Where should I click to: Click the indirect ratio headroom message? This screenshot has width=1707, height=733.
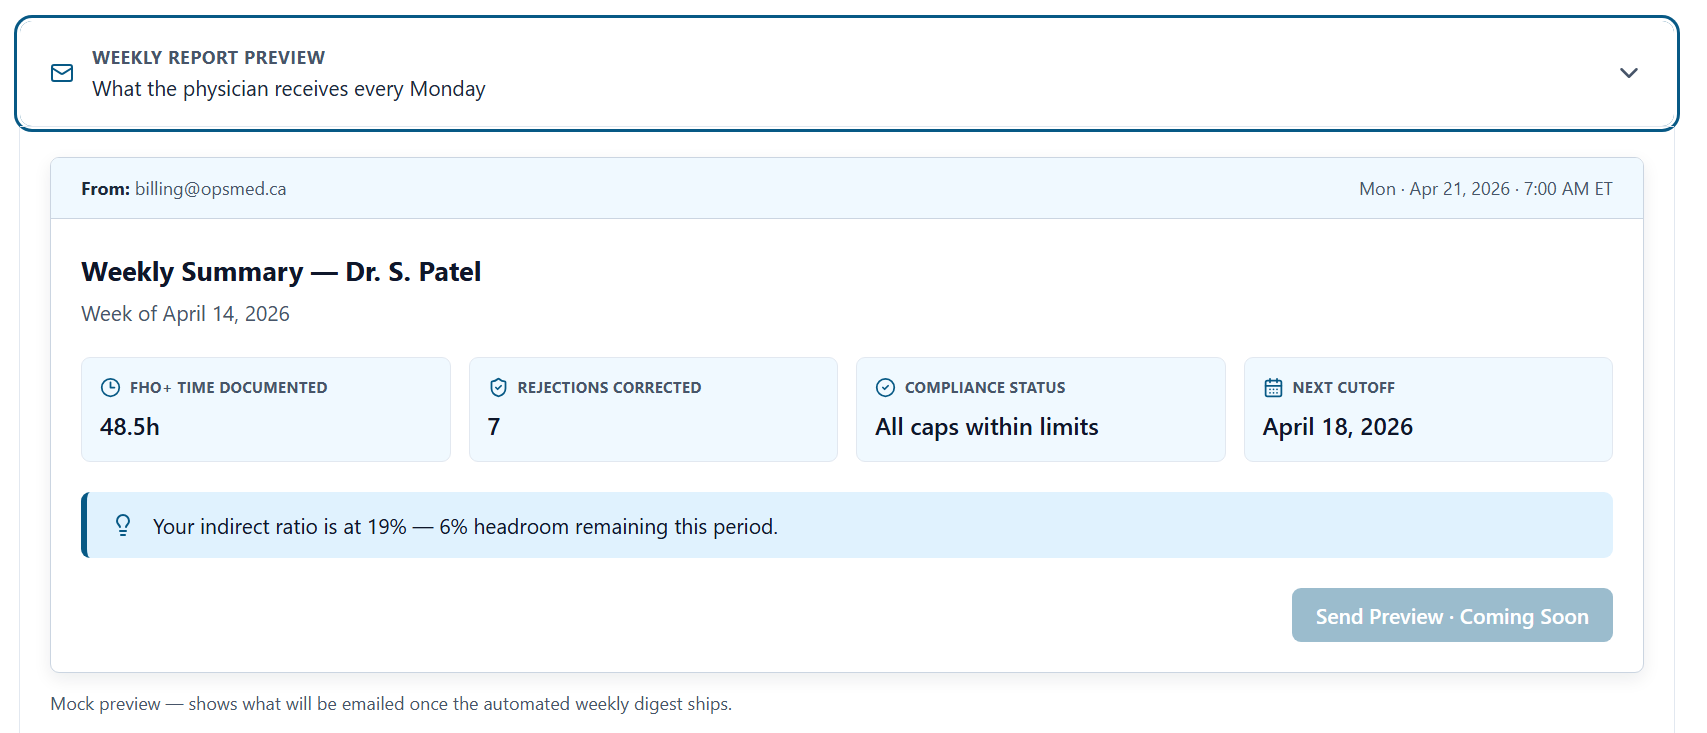(x=465, y=527)
